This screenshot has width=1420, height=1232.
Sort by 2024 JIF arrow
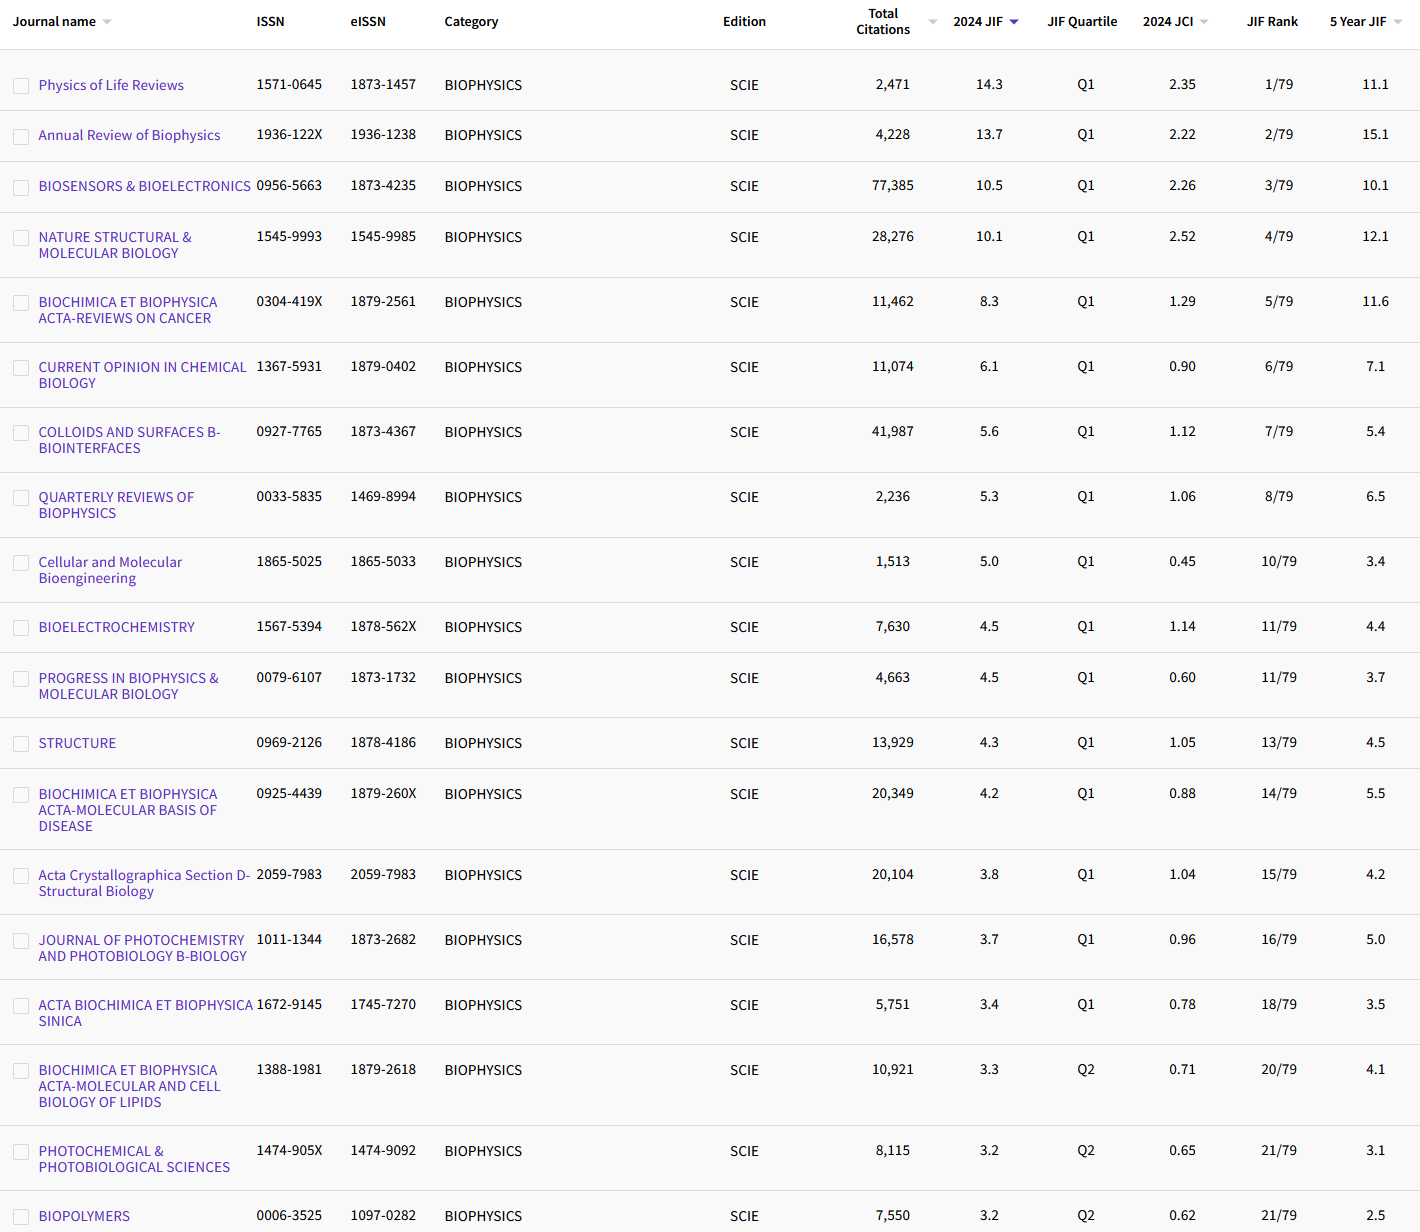coord(1014,22)
